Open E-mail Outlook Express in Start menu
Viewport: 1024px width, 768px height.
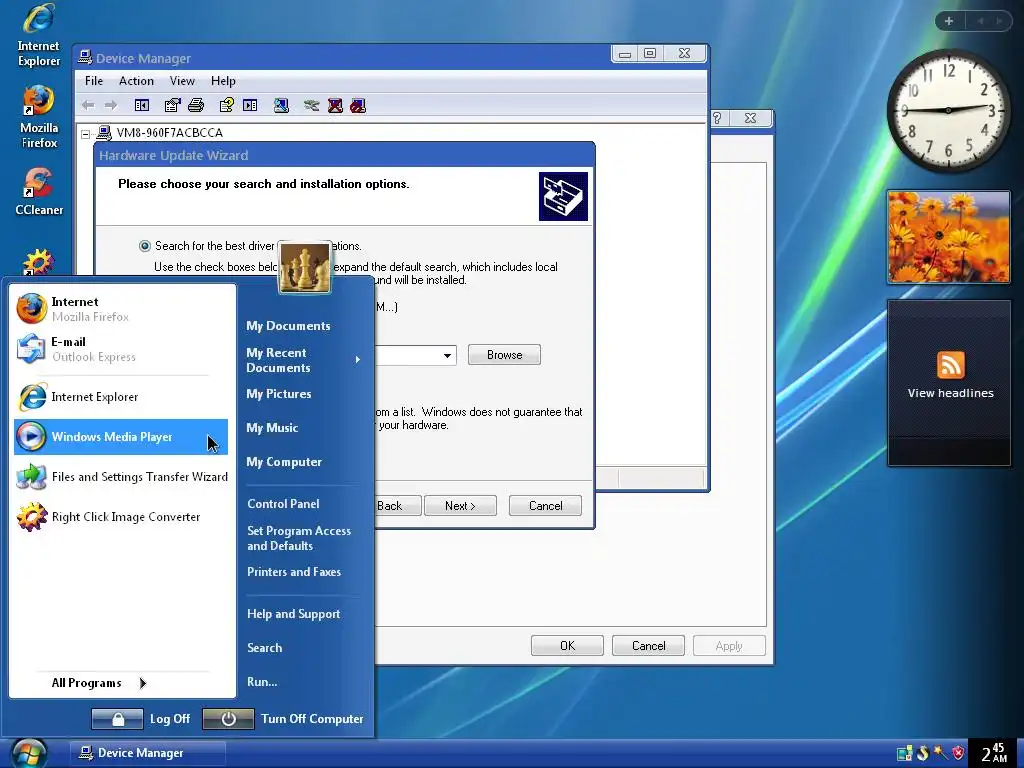pyautogui.click(x=121, y=349)
